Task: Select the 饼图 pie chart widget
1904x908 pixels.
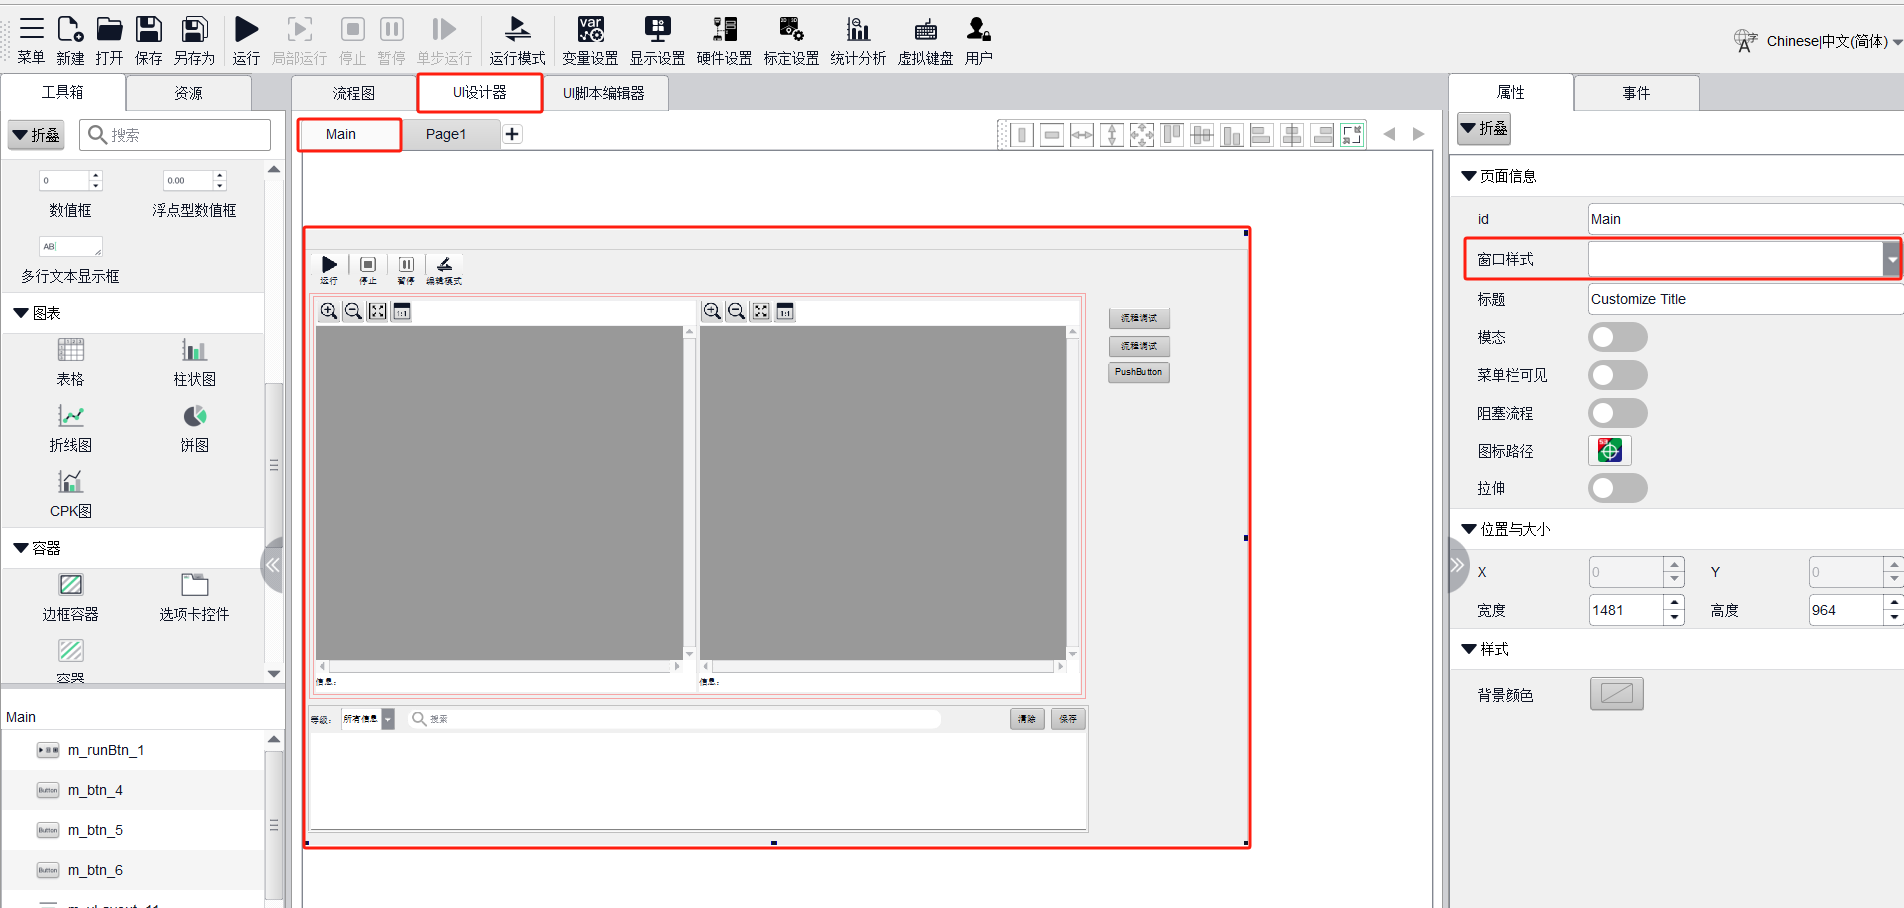Action: click(194, 429)
